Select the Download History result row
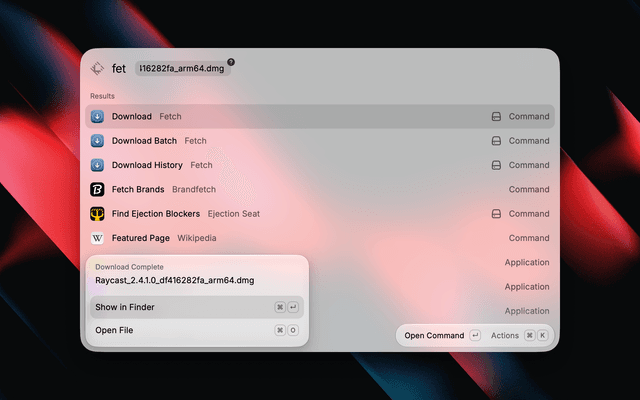 (320, 165)
